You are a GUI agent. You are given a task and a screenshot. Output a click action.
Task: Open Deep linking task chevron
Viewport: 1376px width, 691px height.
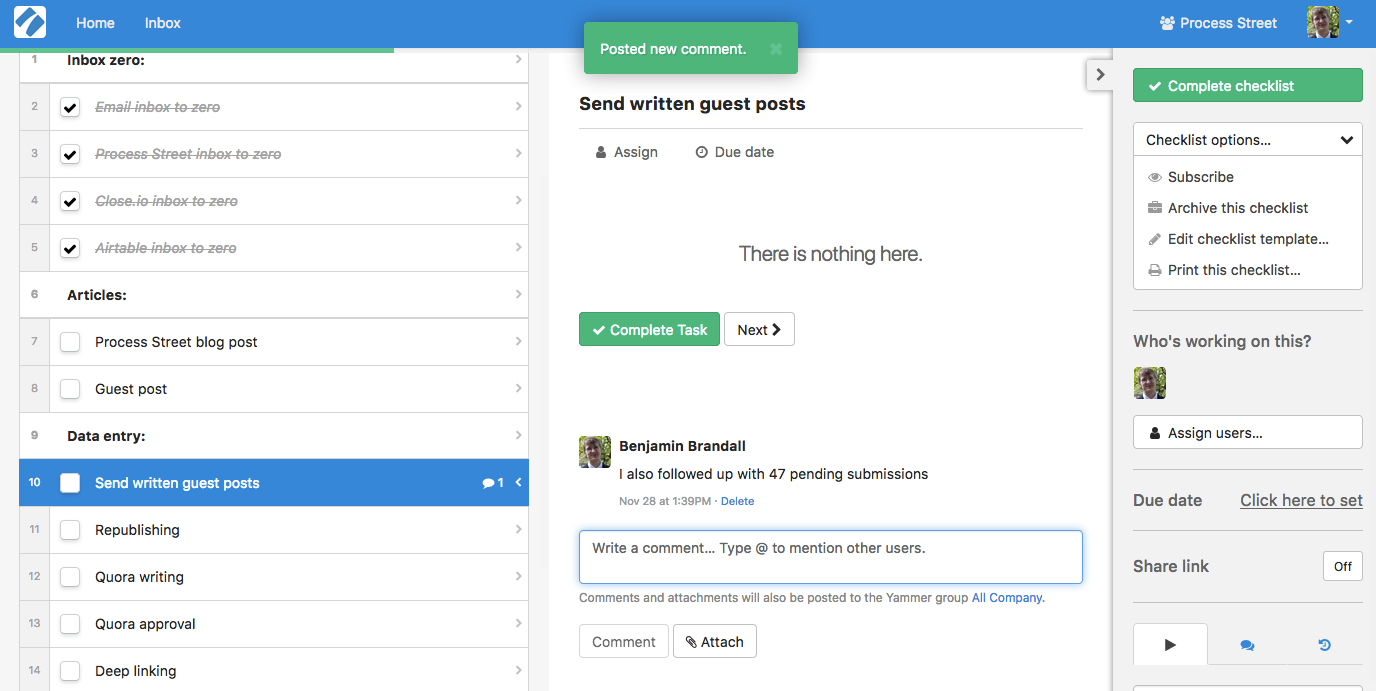click(518, 670)
